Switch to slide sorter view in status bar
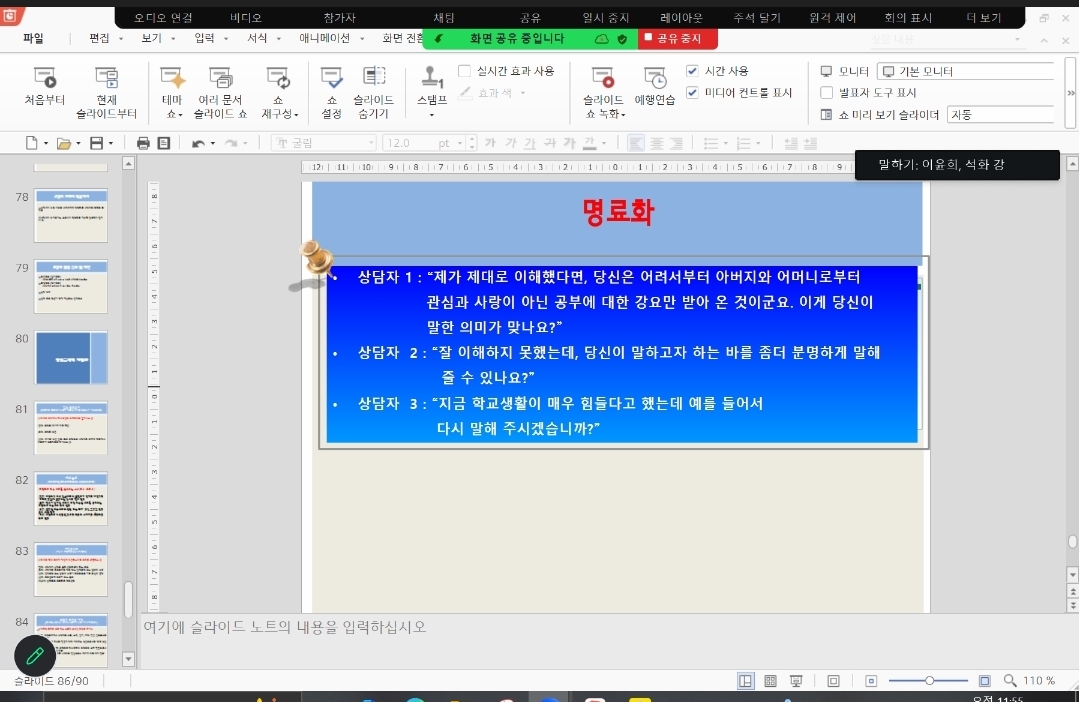This screenshot has width=1079, height=702. point(771,681)
